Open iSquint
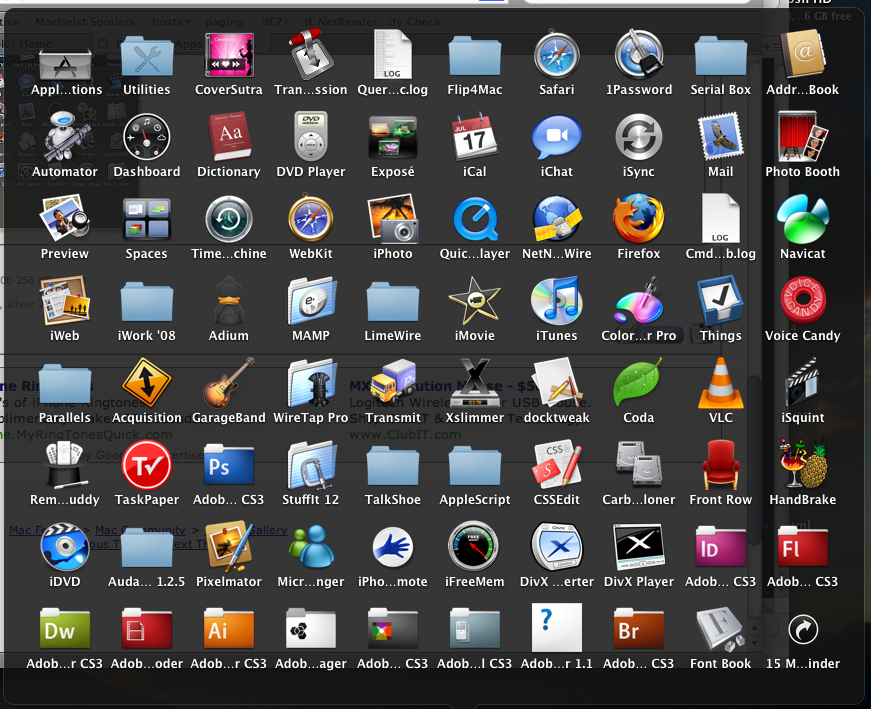This screenshot has height=709, width=871. (x=803, y=383)
